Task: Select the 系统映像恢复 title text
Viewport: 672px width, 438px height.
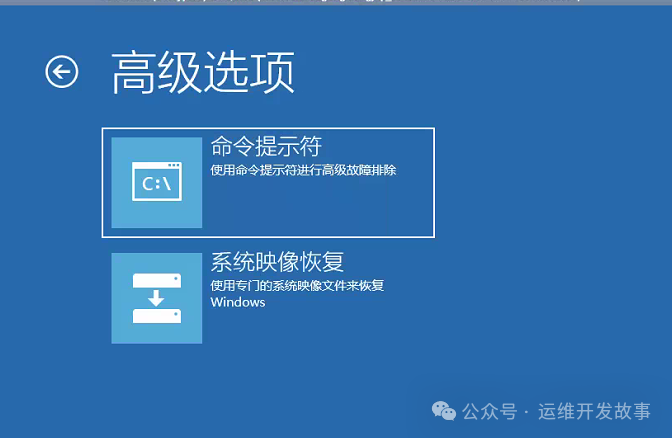Action: (x=277, y=262)
